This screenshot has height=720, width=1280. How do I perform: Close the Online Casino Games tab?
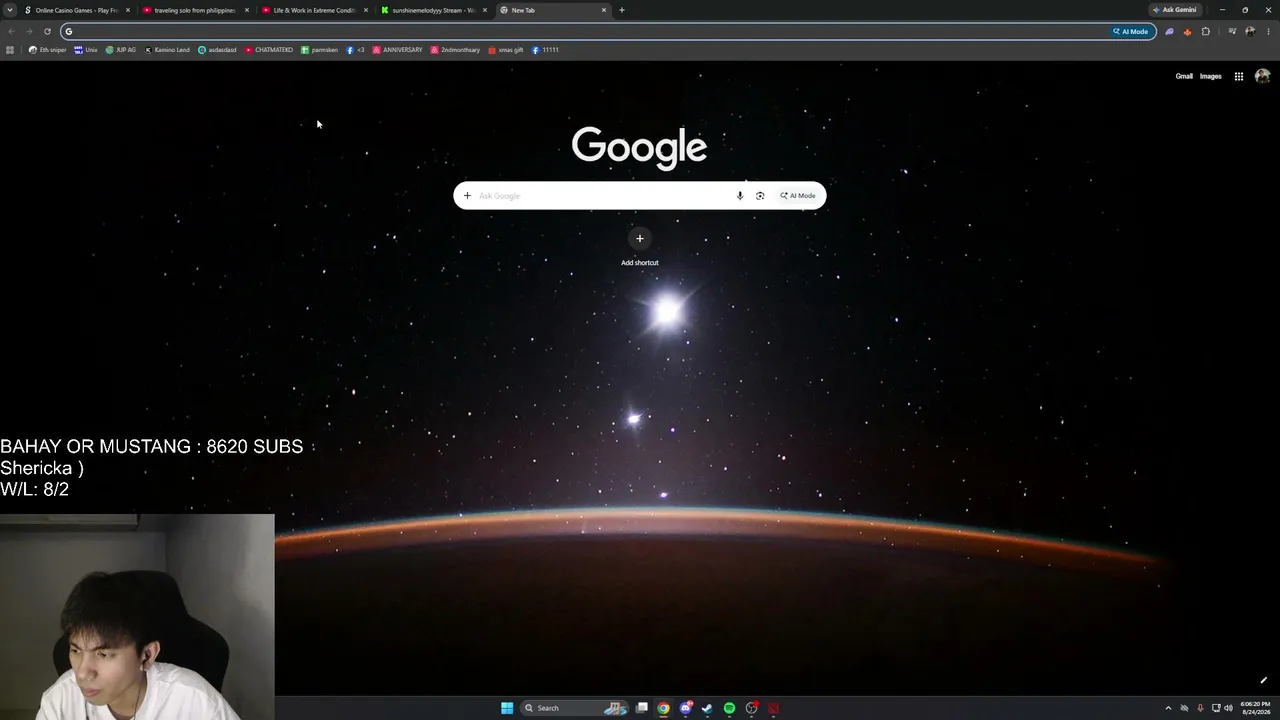tap(128, 10)
